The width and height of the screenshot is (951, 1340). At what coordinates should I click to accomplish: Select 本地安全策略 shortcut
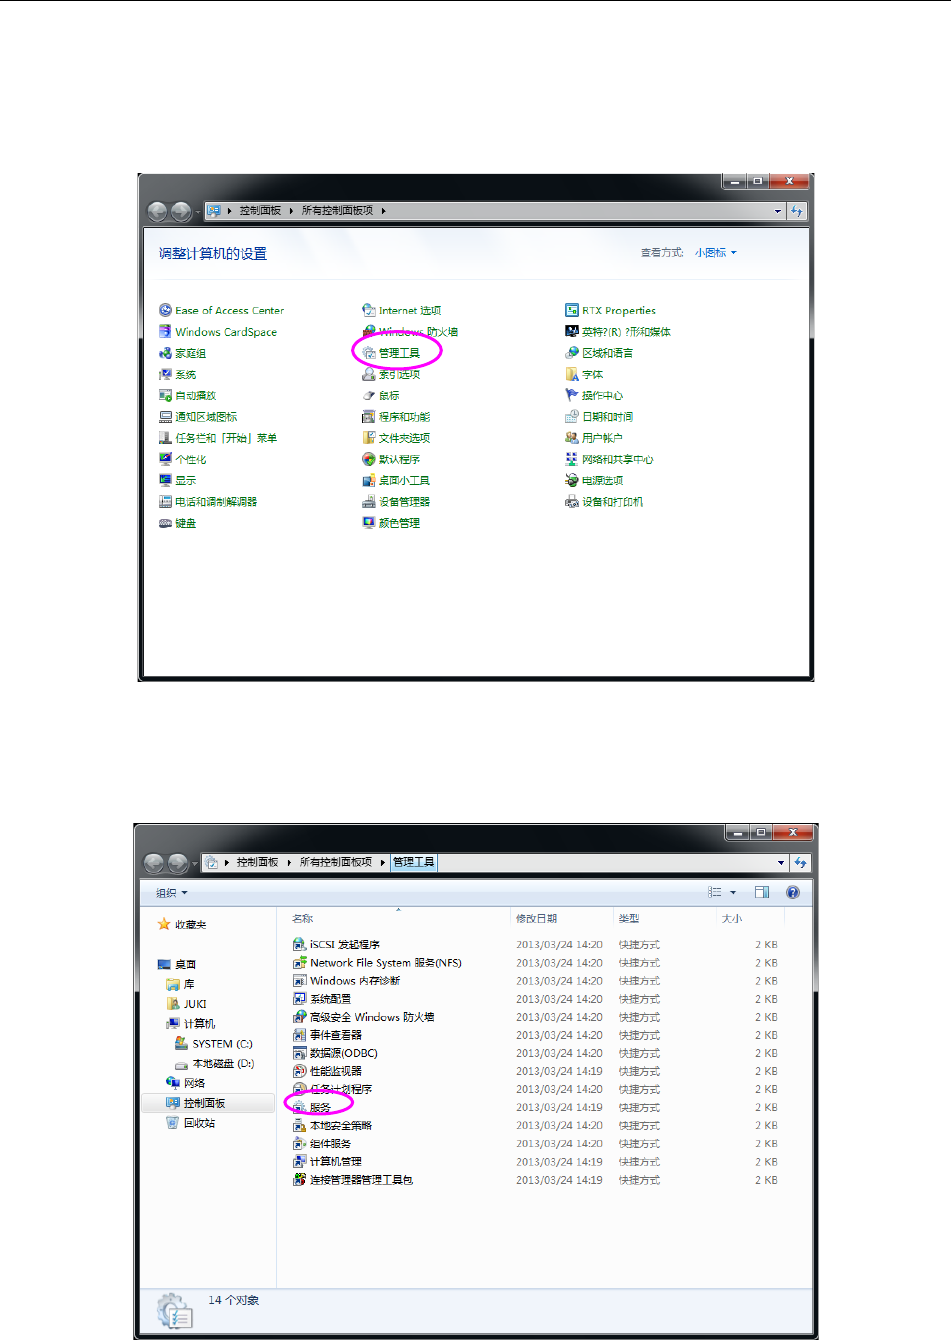click(x=332, y=1125)
